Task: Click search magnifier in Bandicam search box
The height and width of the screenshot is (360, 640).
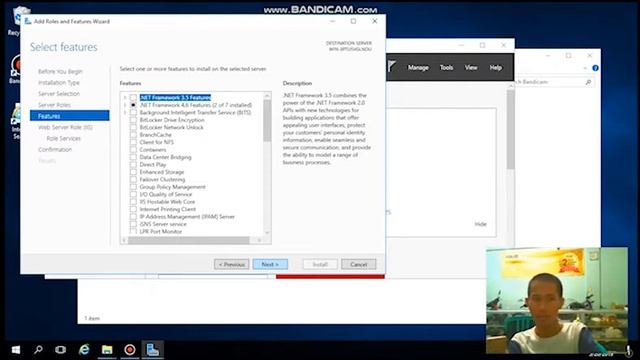Action: click(588, 82)
